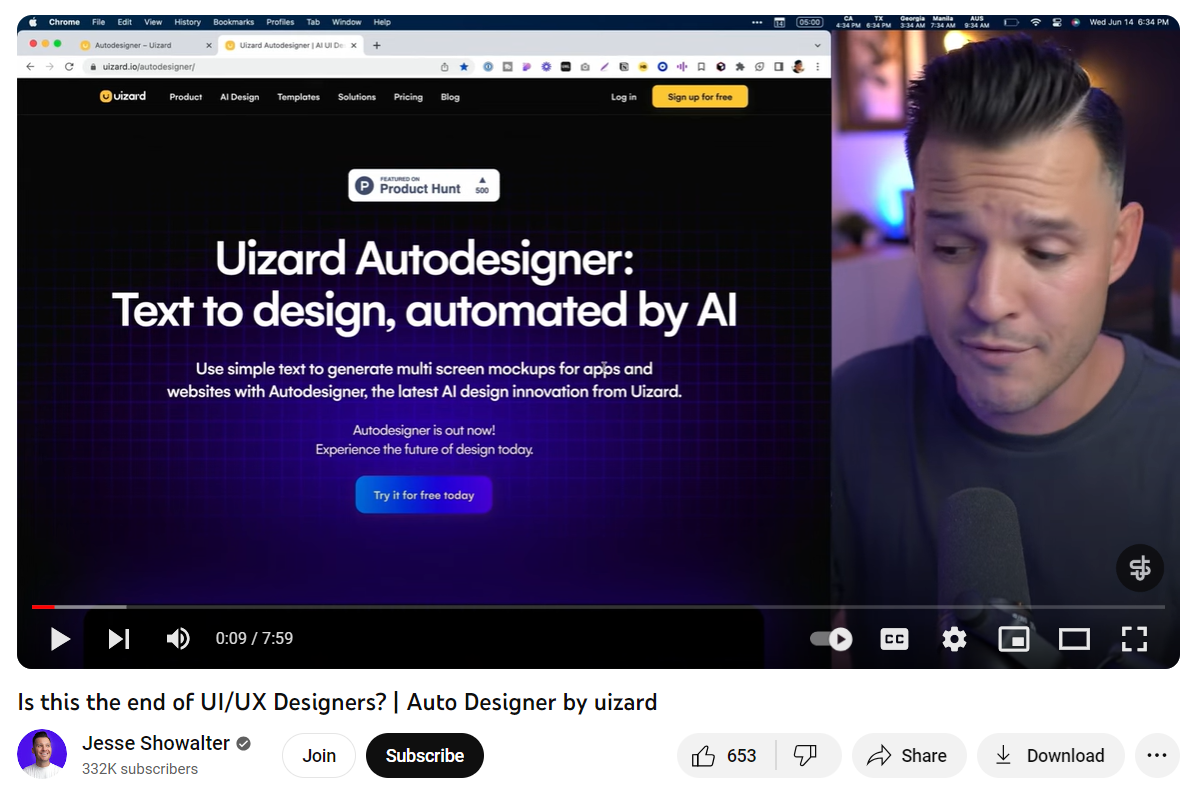
Task: Open the AI Design menu
Action: click(240, 97)
